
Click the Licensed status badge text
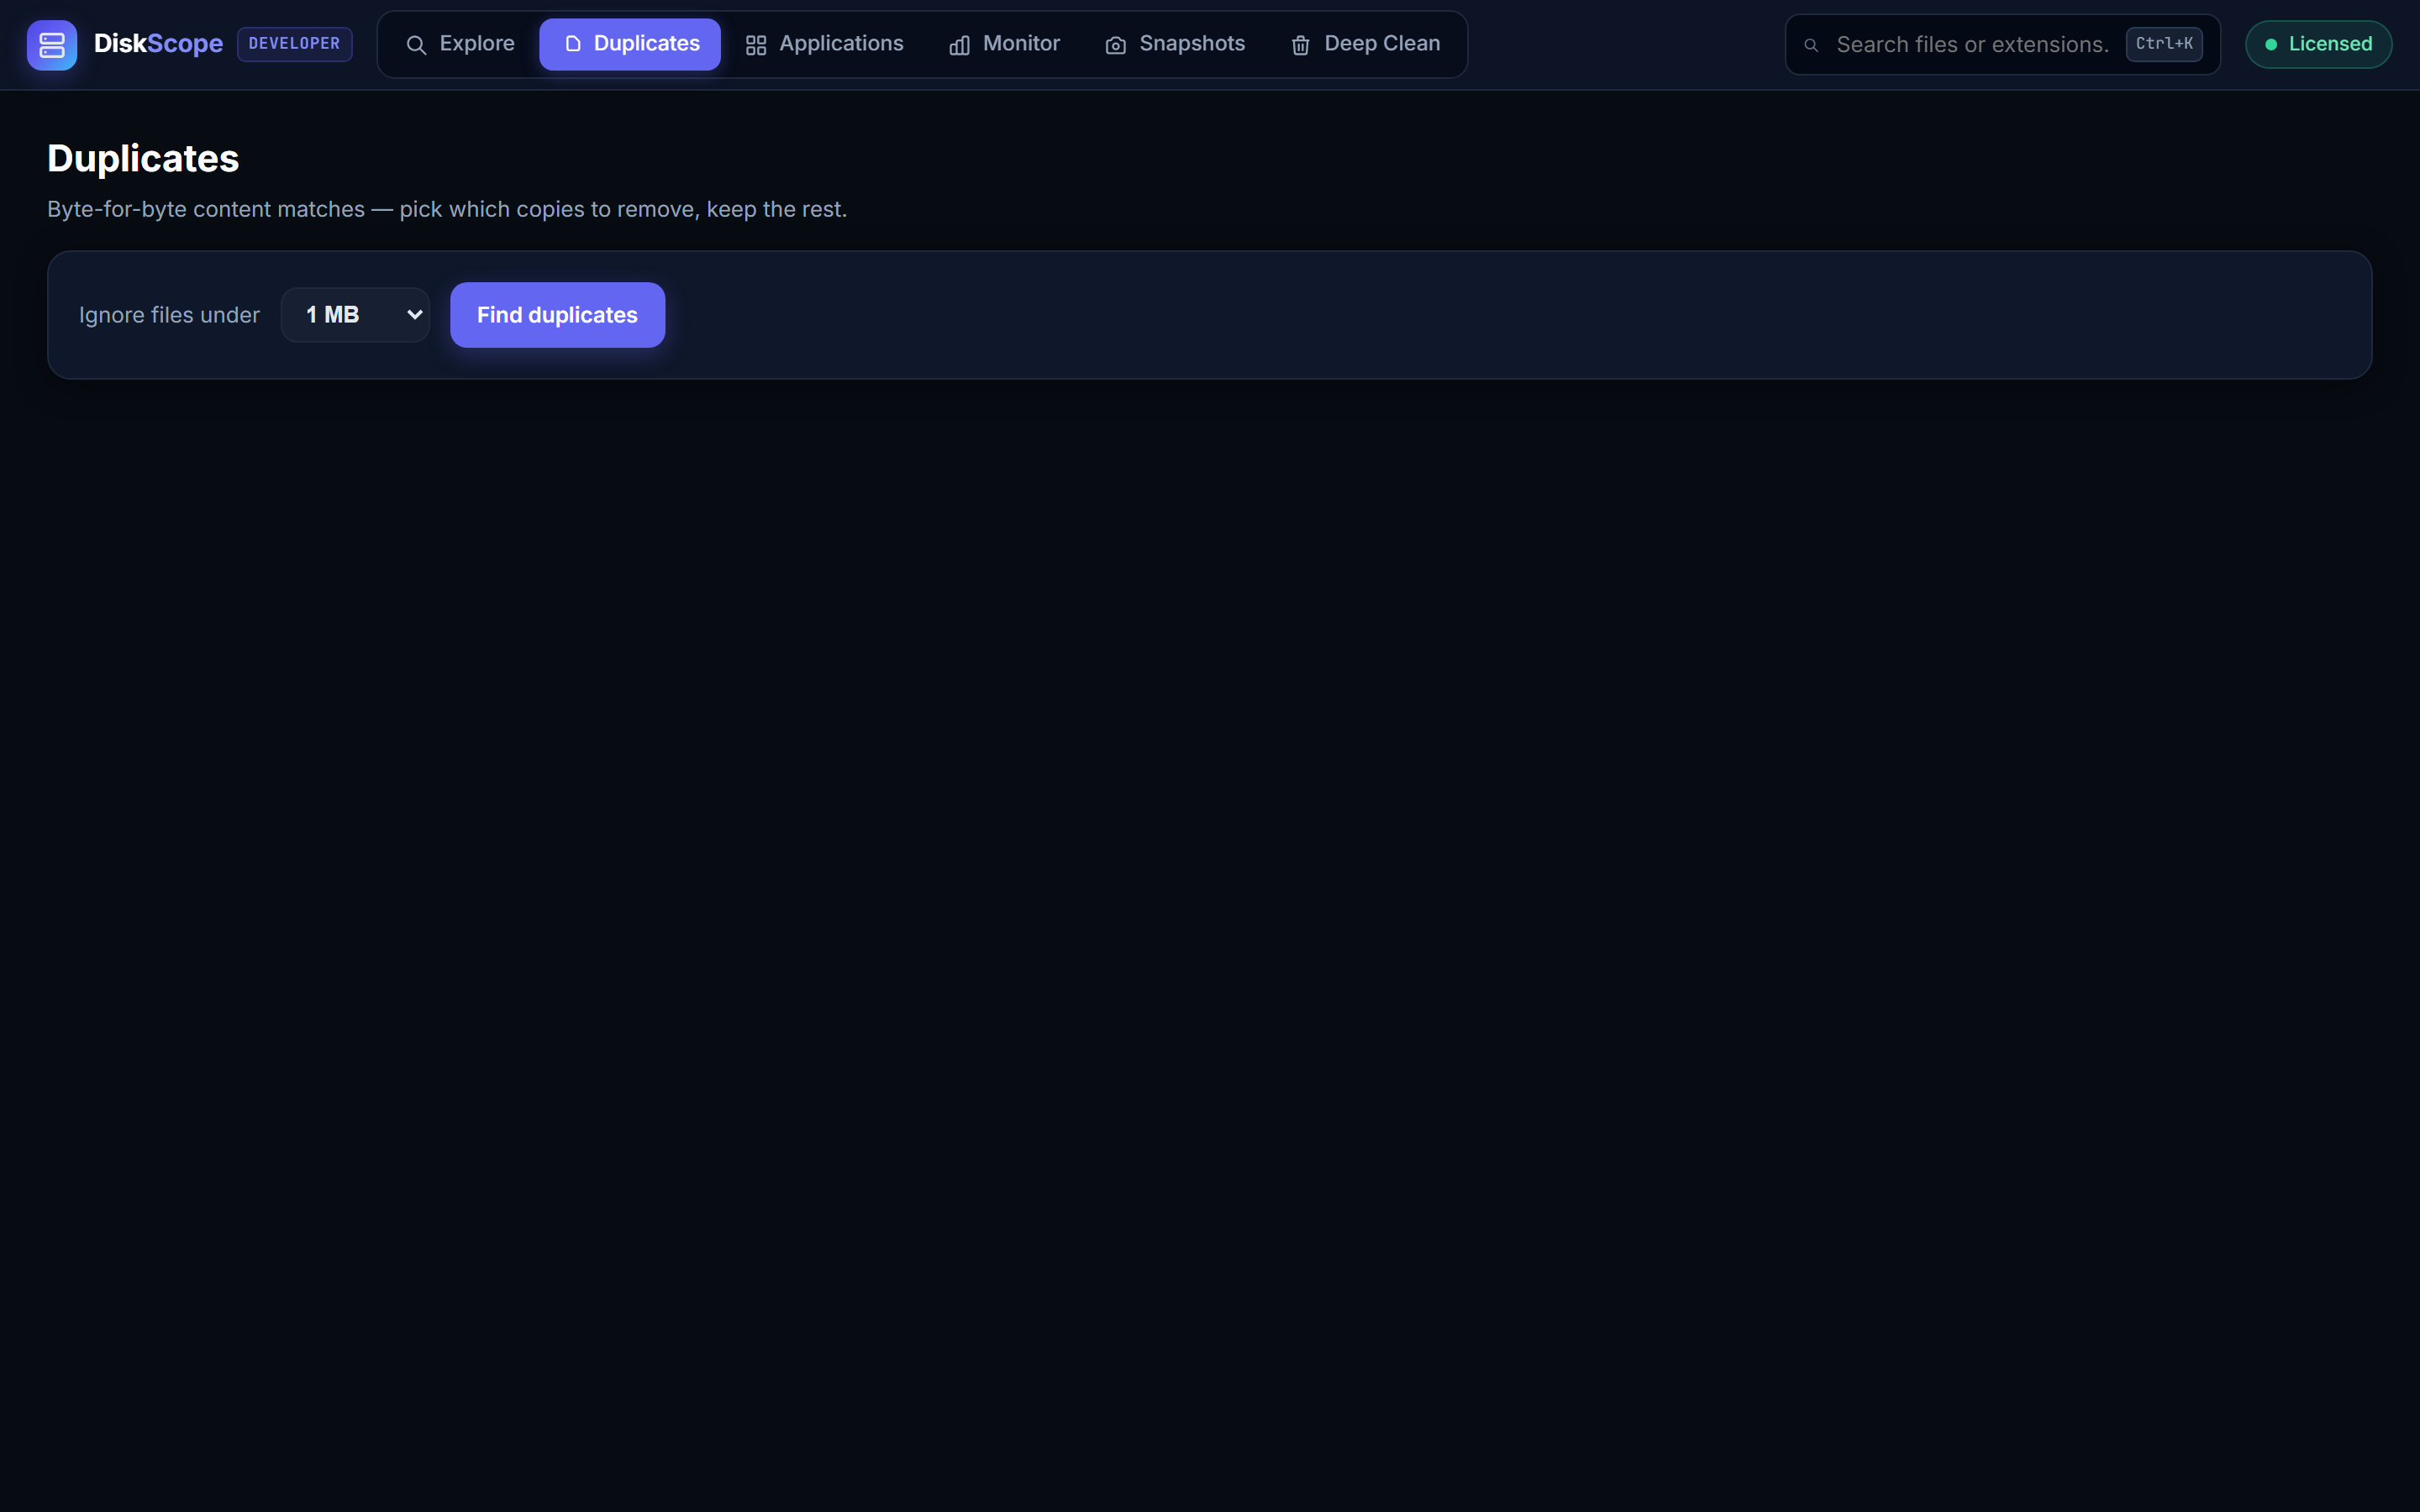tap(2330, 44)
